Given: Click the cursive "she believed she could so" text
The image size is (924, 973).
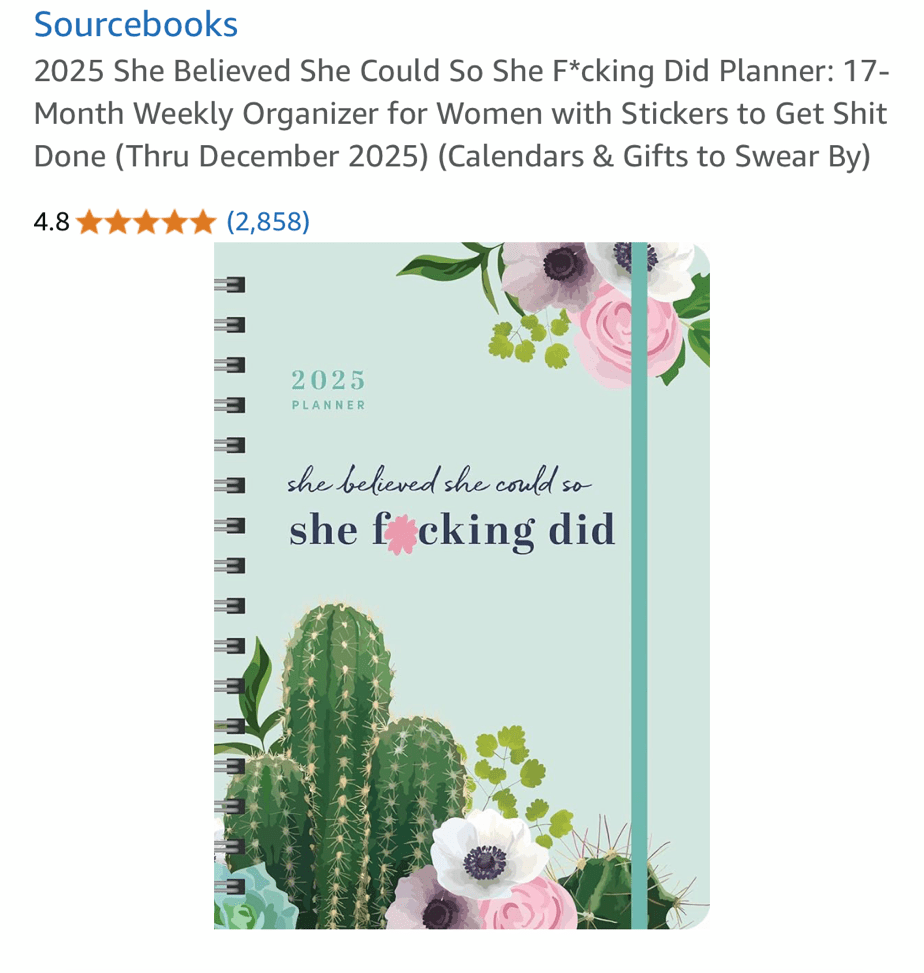Looking at the screenshot, I should 440,483.
